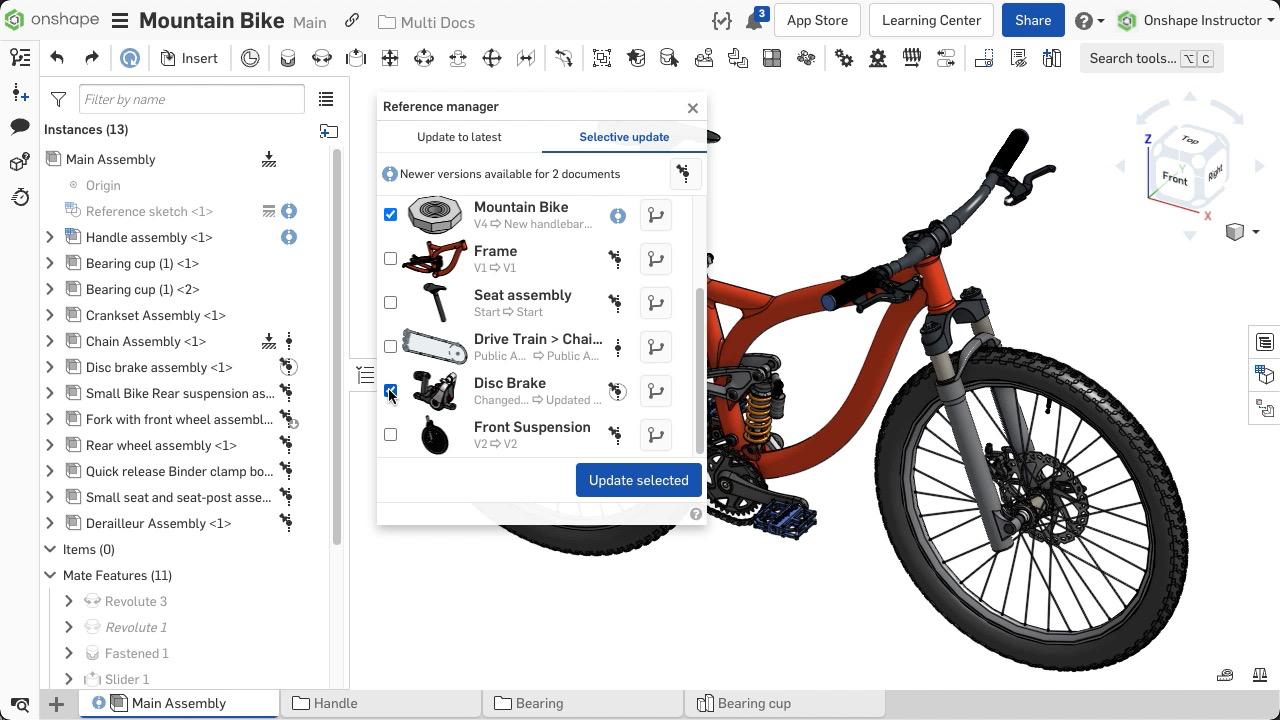1280x720 pixels.
Task: Click the Update selected button
Action: pyautogui.click(x=638, y=480)
